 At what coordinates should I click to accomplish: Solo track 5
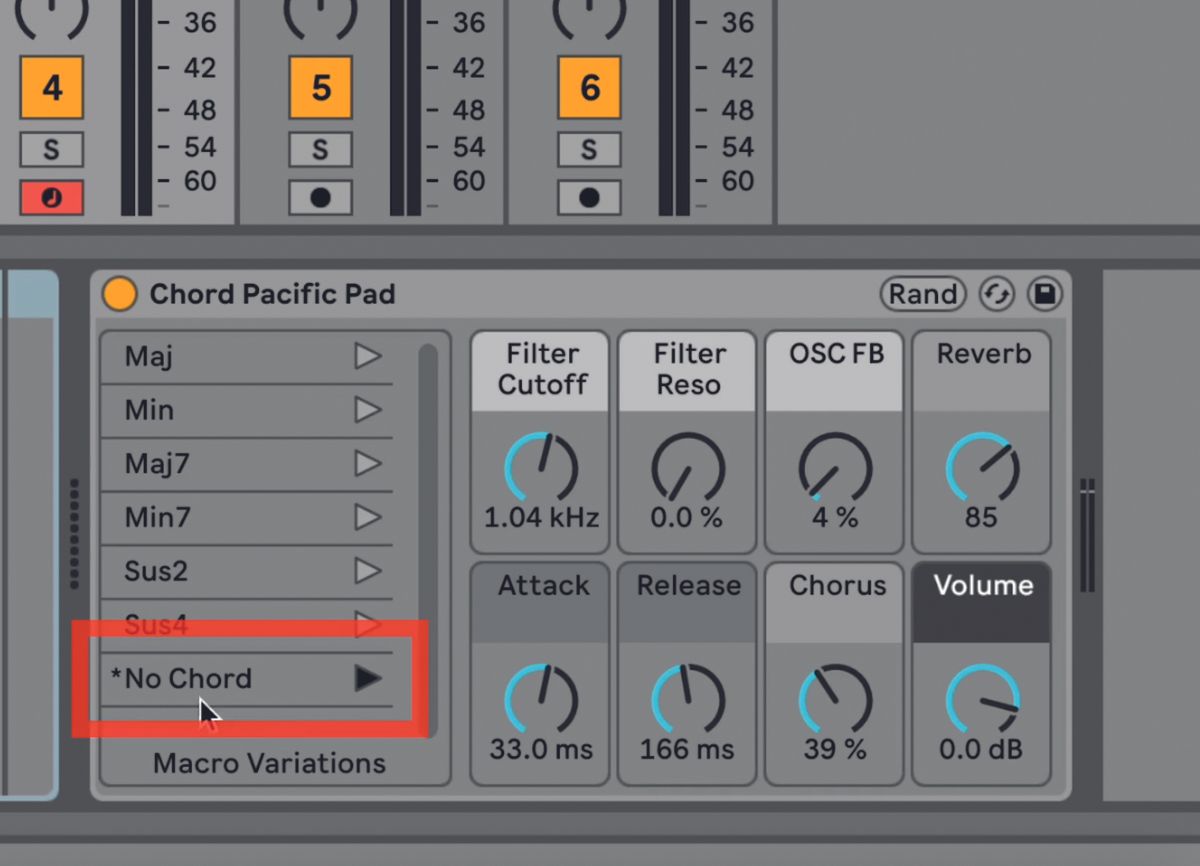(x=320, y=150)
